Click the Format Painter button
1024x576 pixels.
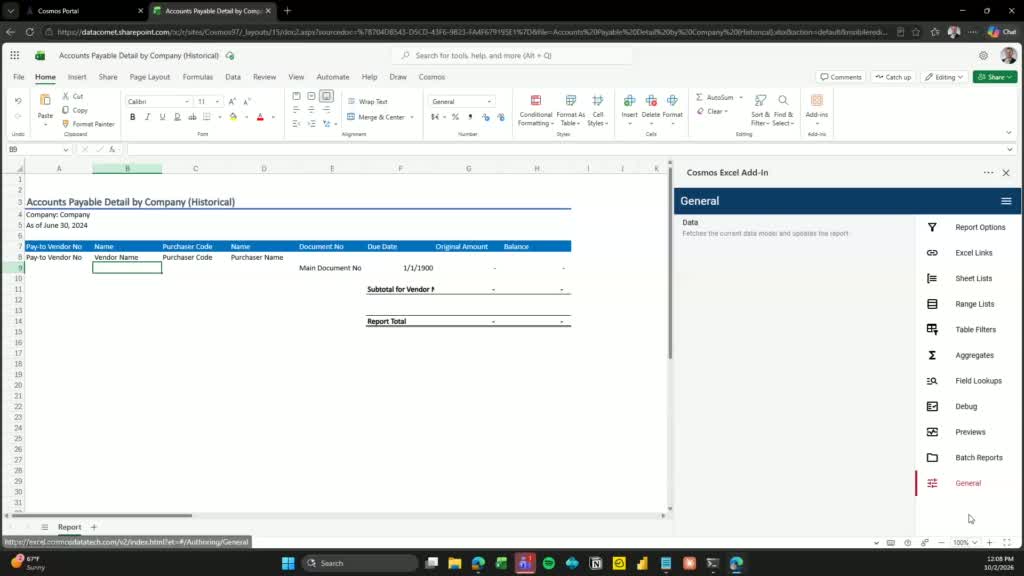(x=88, y=124)
